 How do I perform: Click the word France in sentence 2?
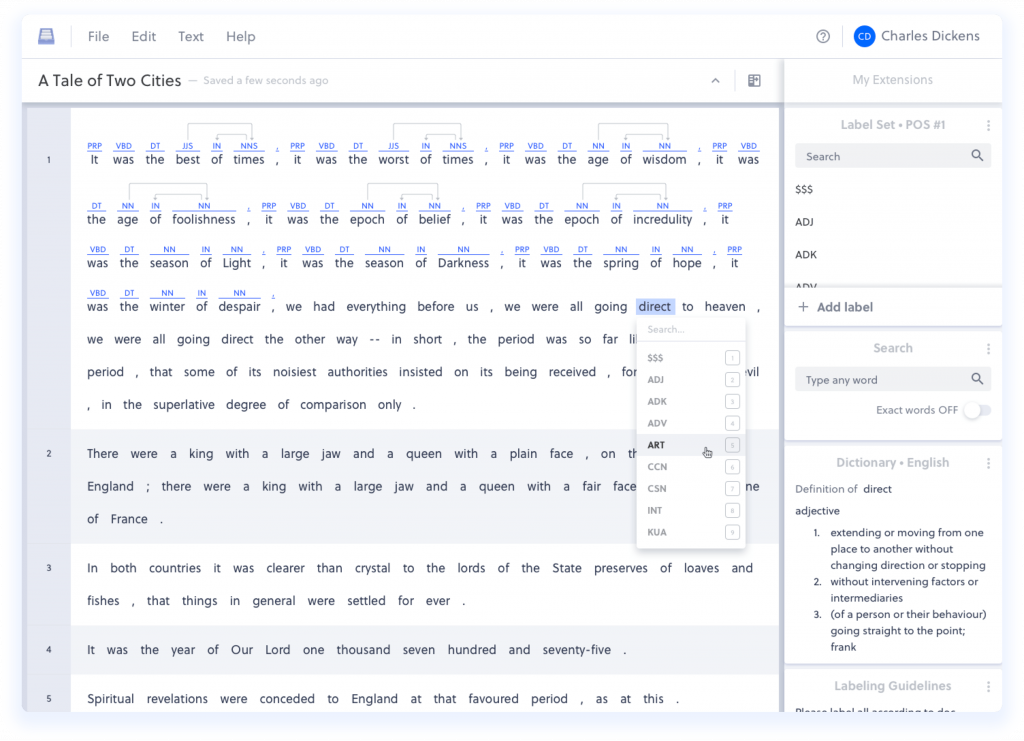[129, 519]
